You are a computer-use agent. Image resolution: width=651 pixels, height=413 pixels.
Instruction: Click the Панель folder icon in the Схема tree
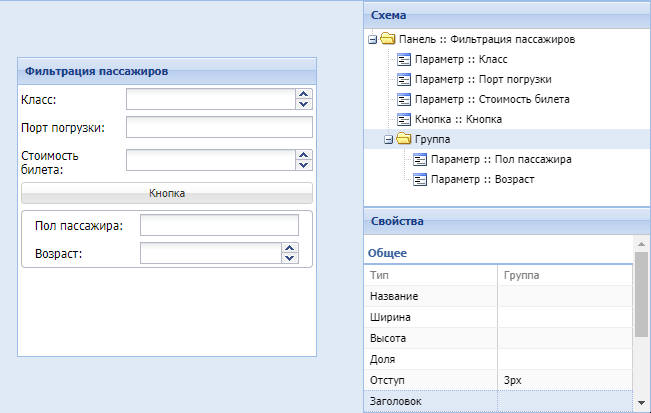tap(388, 38)
